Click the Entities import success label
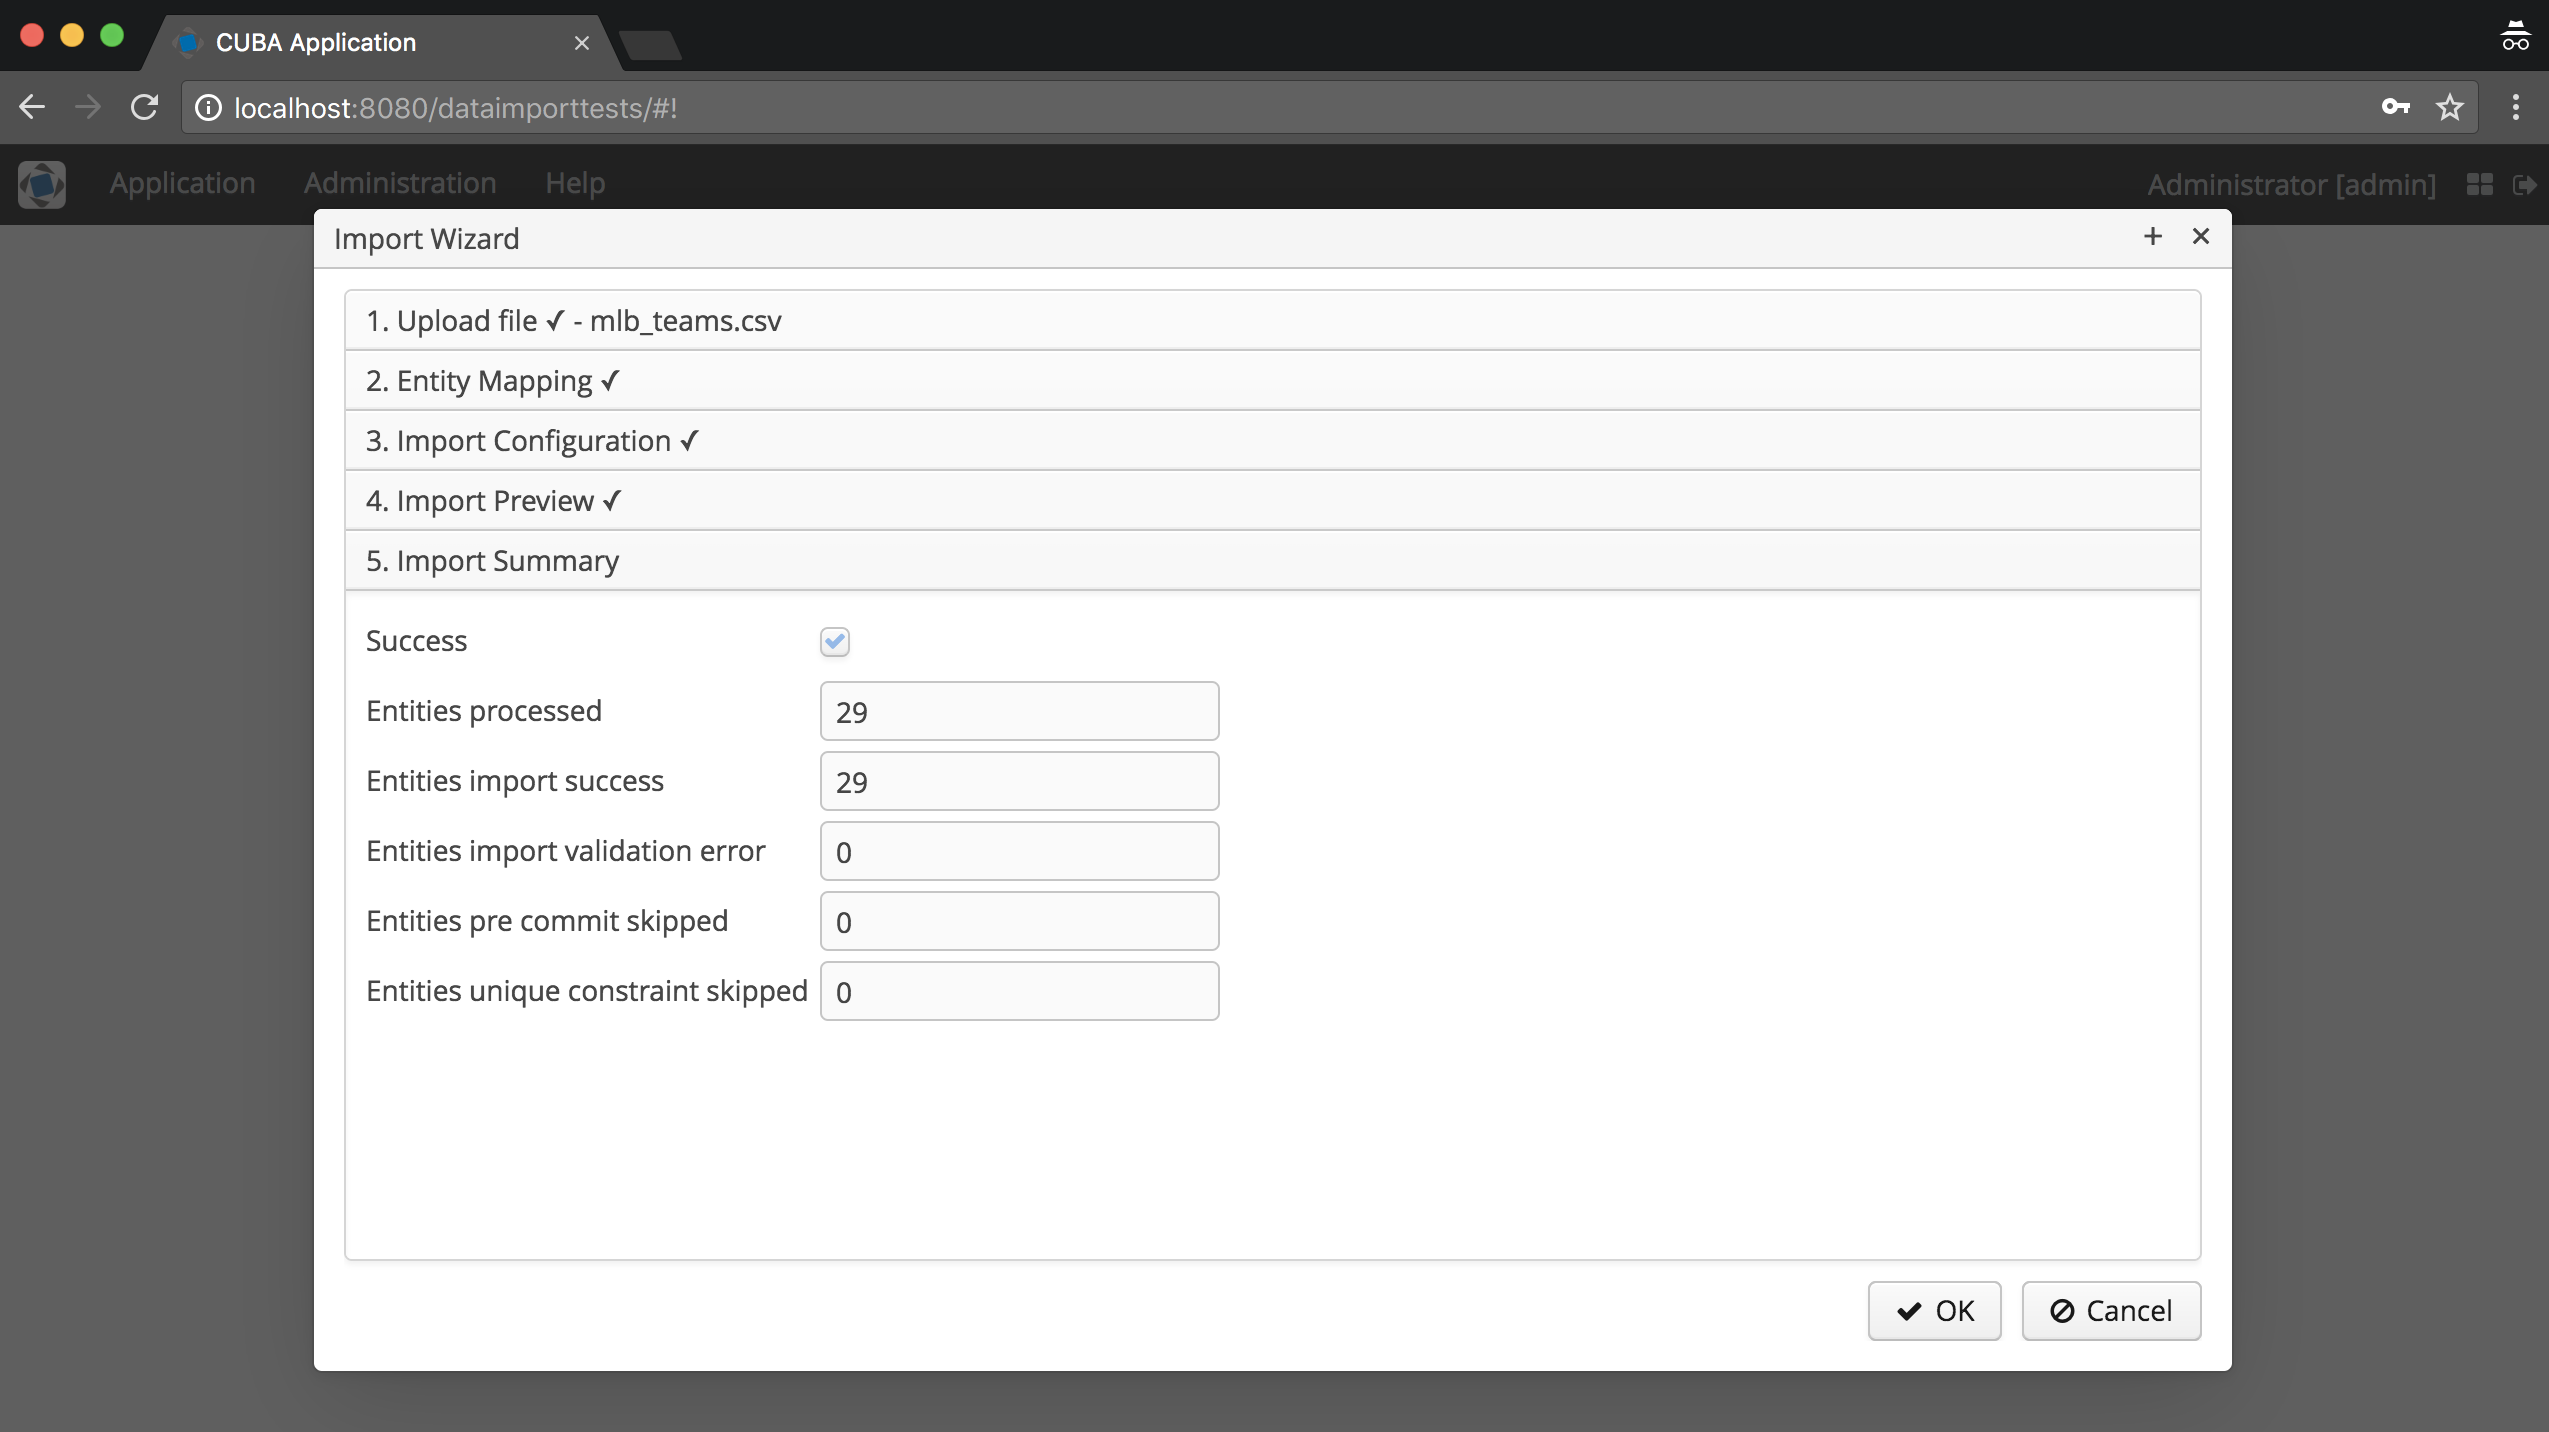2549x1432 pixels. 515,781
